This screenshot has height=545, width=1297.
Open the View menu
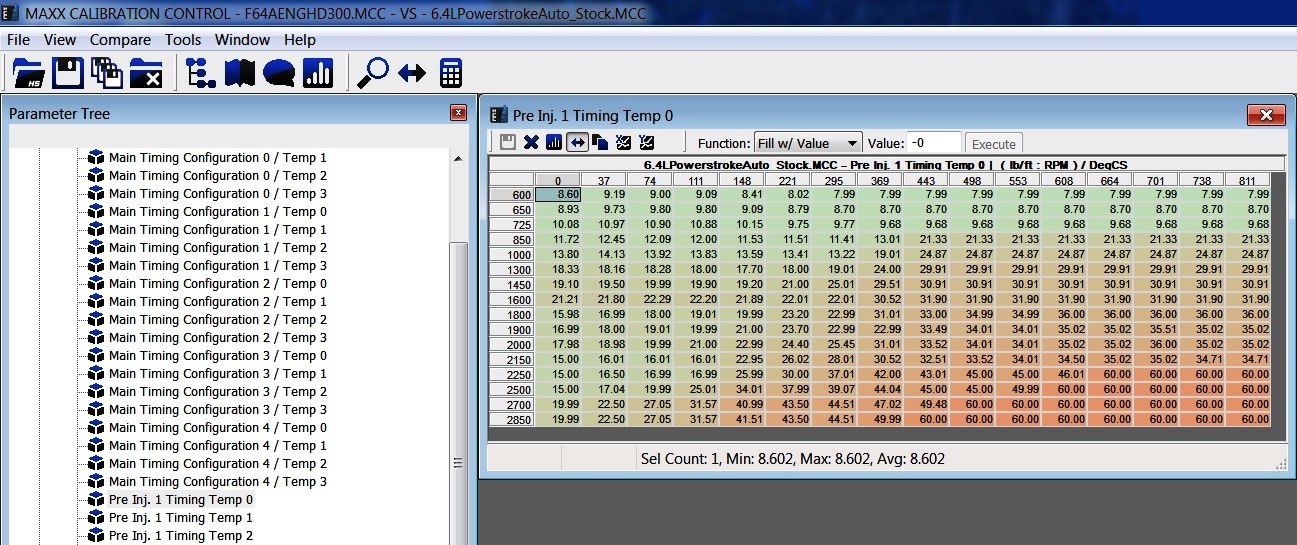click(x=60, y=40)
